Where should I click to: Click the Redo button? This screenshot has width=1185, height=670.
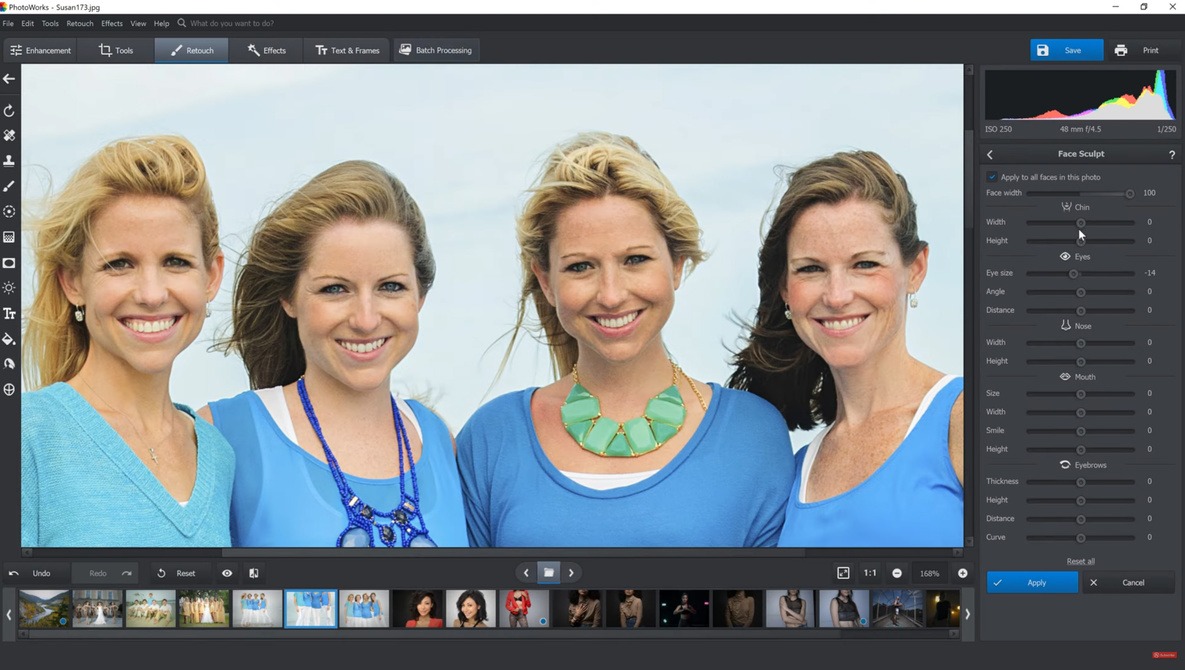[x=107, y=573]
